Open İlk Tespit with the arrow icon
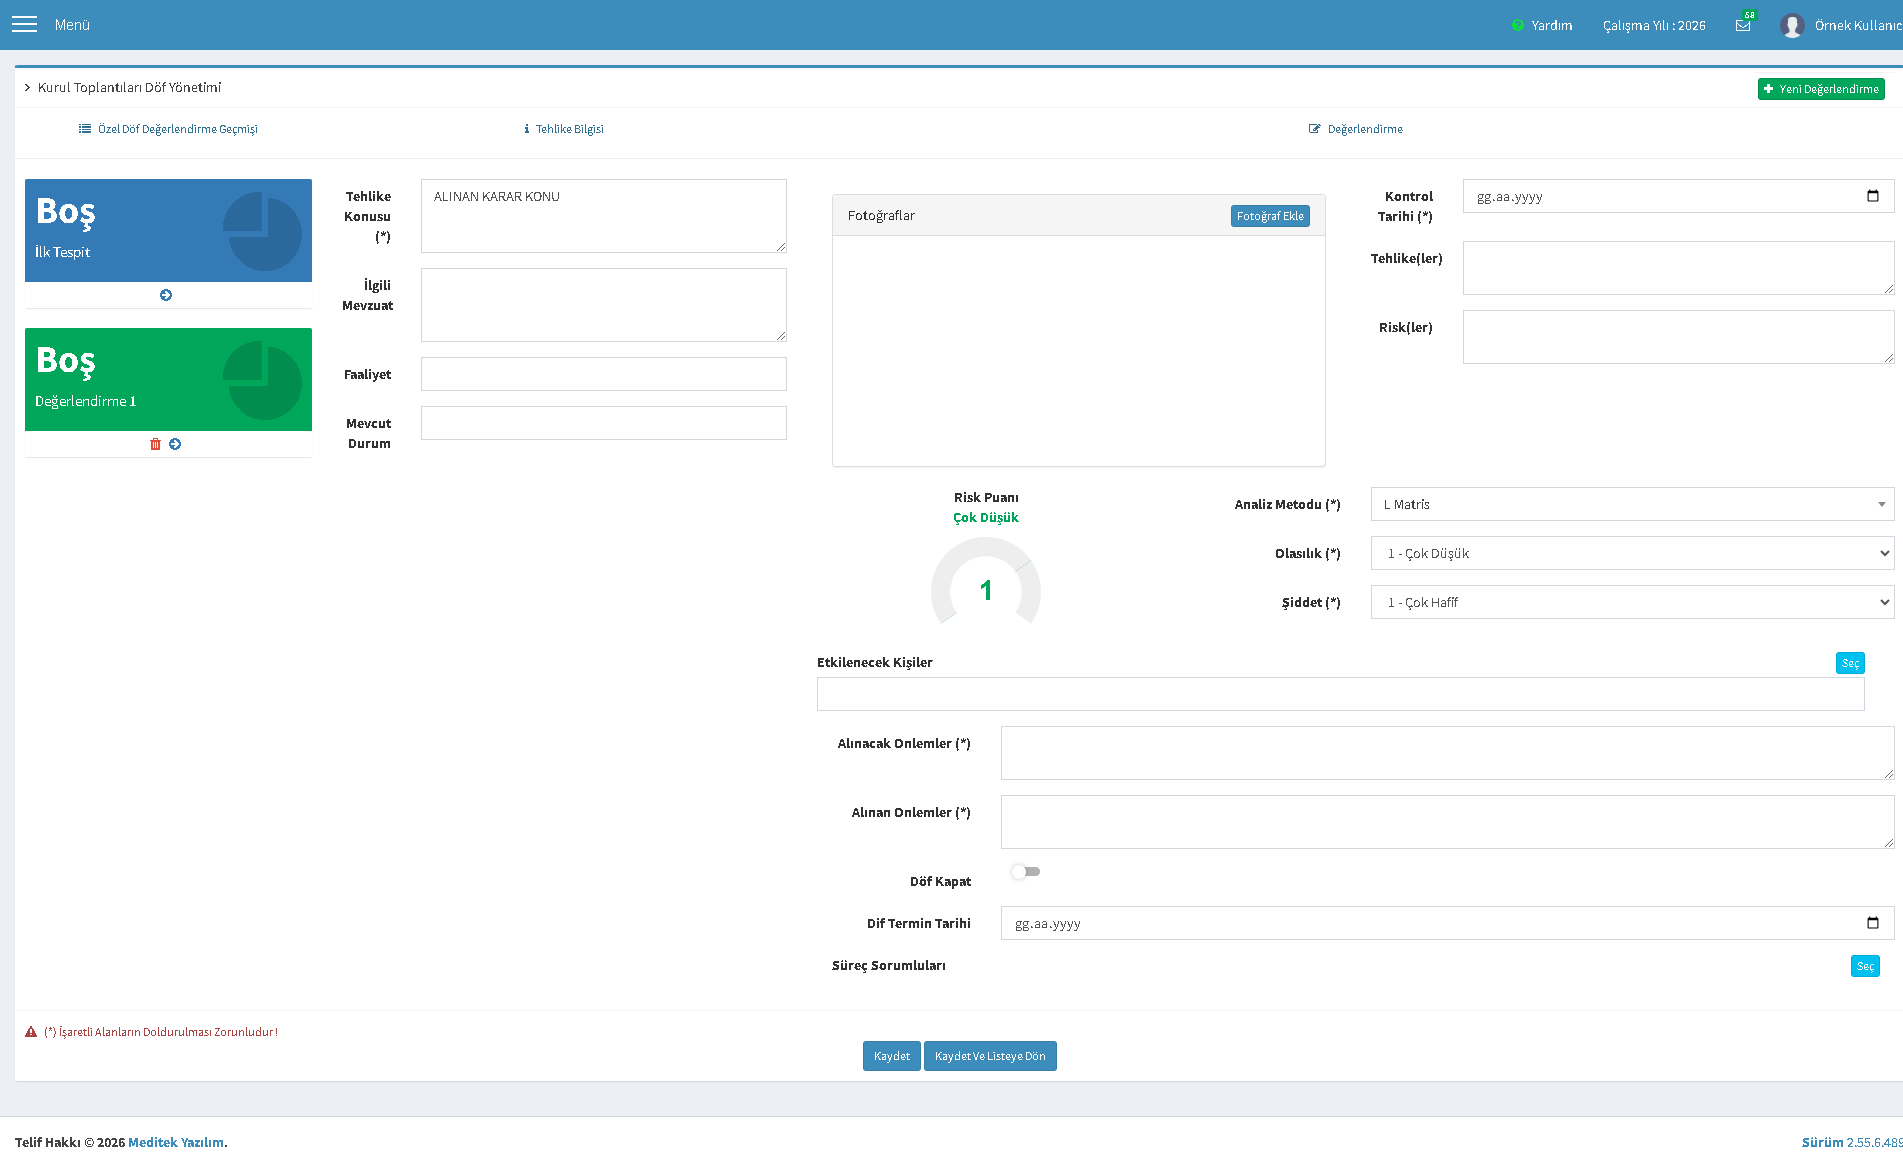The width and height of the screenshot is (1903, 1167). [166, 295]
